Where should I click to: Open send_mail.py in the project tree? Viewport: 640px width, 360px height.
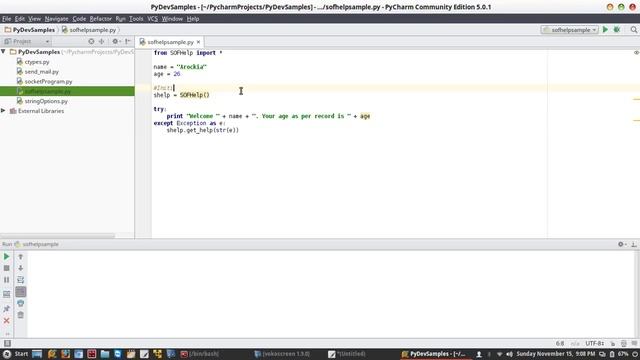[x=42, y=72]
